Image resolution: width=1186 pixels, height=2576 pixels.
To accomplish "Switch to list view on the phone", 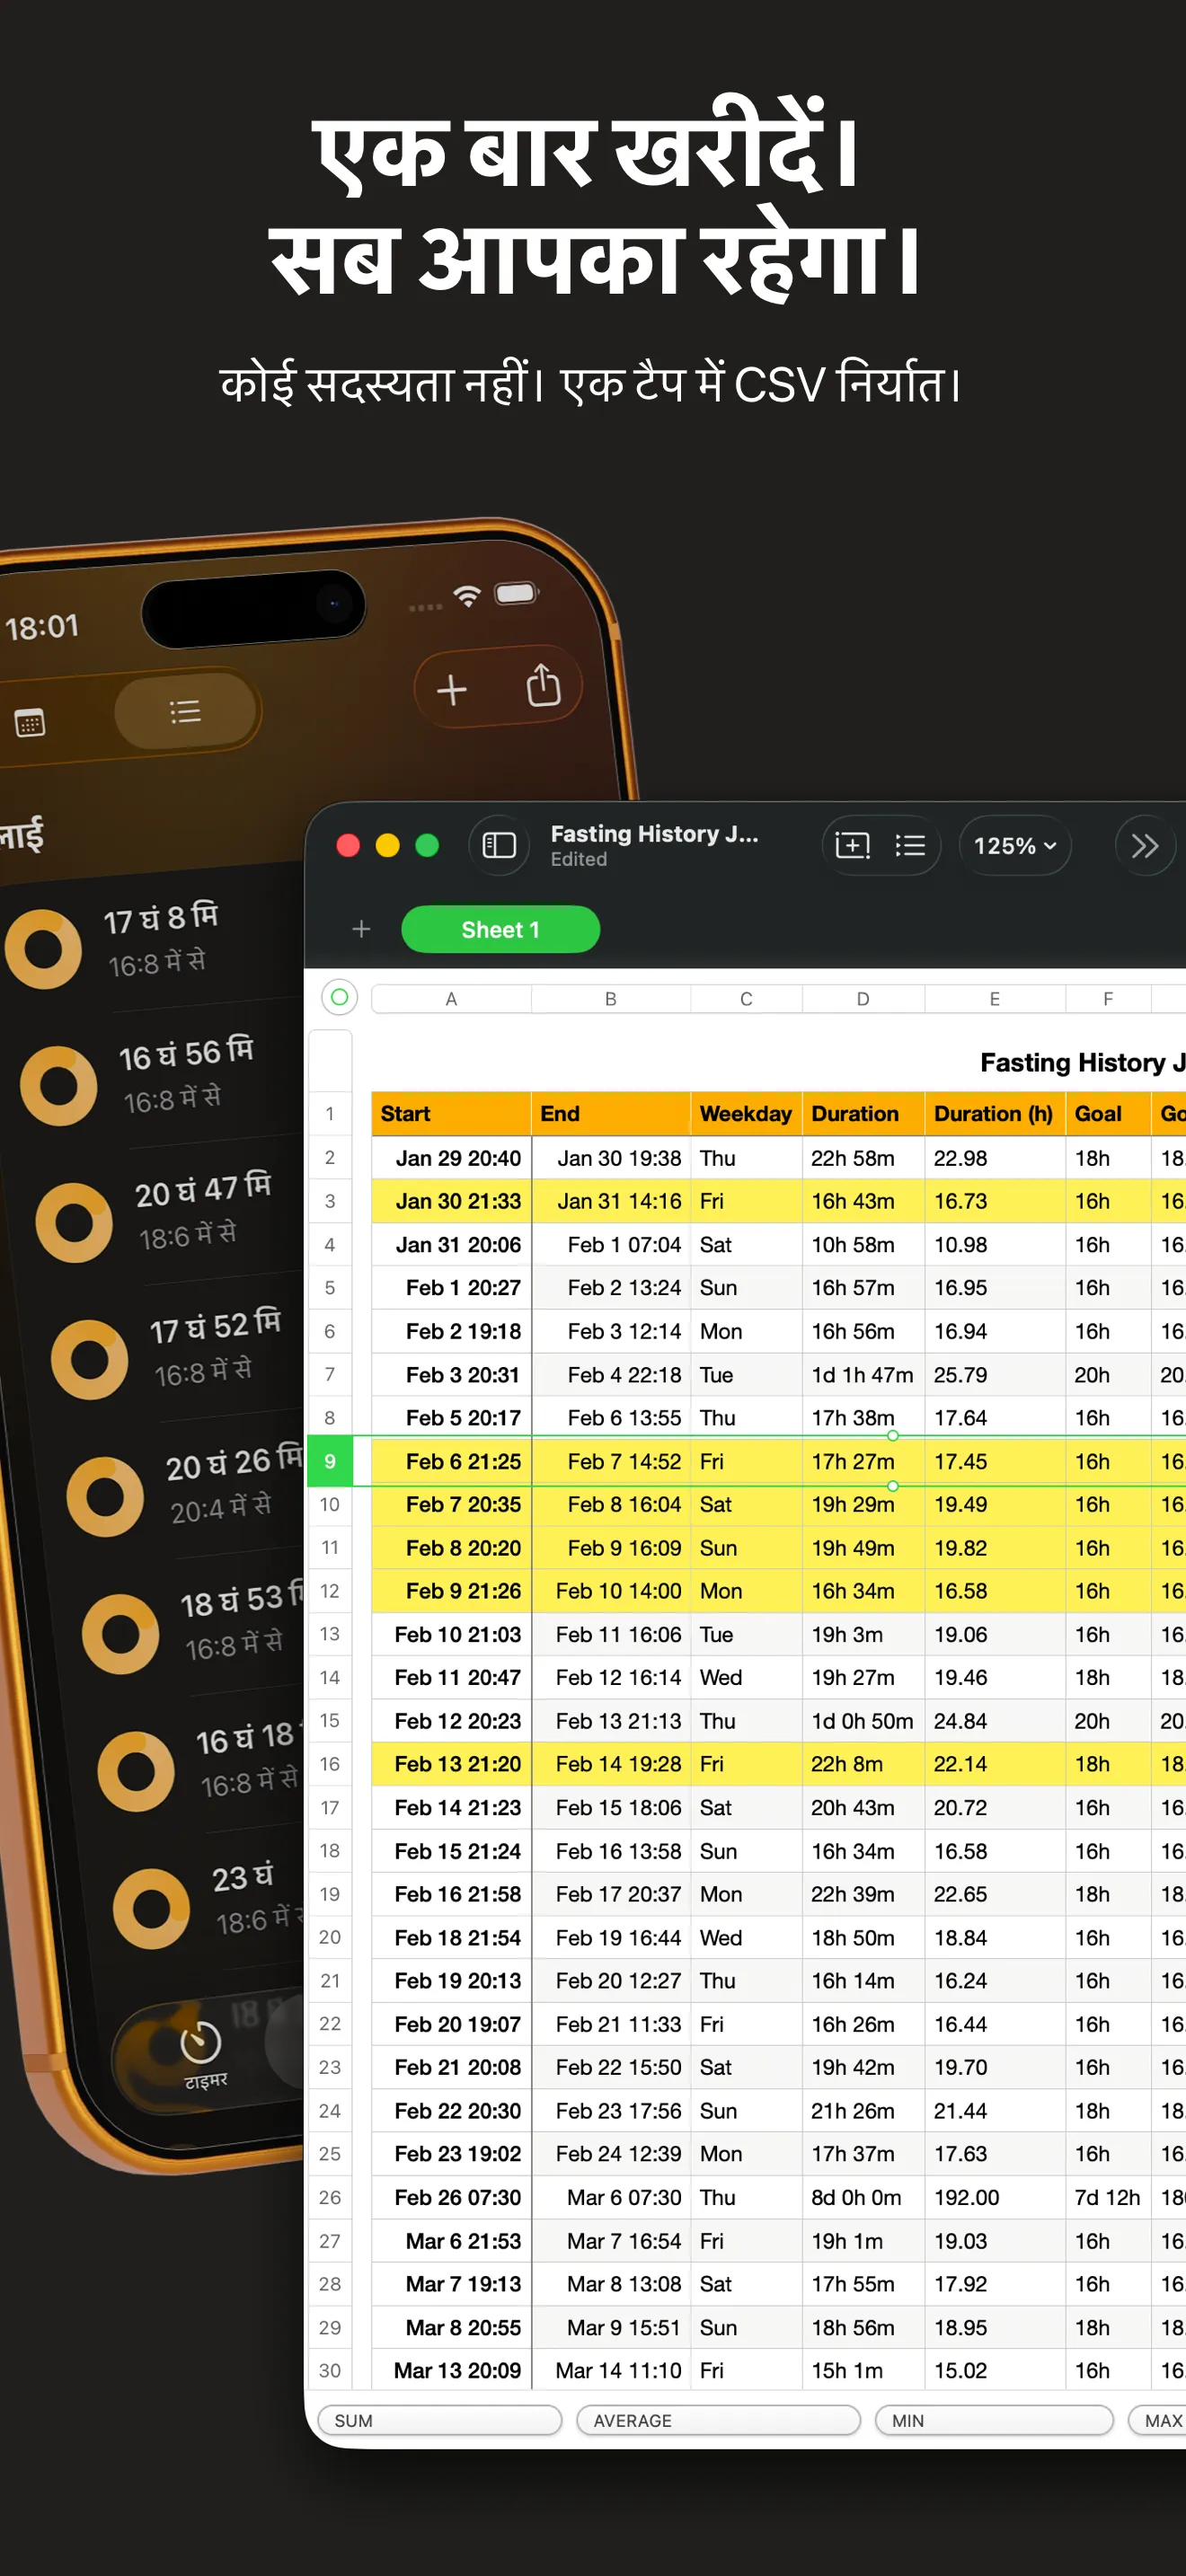I will pyautogui.click(x=185, y=711).
